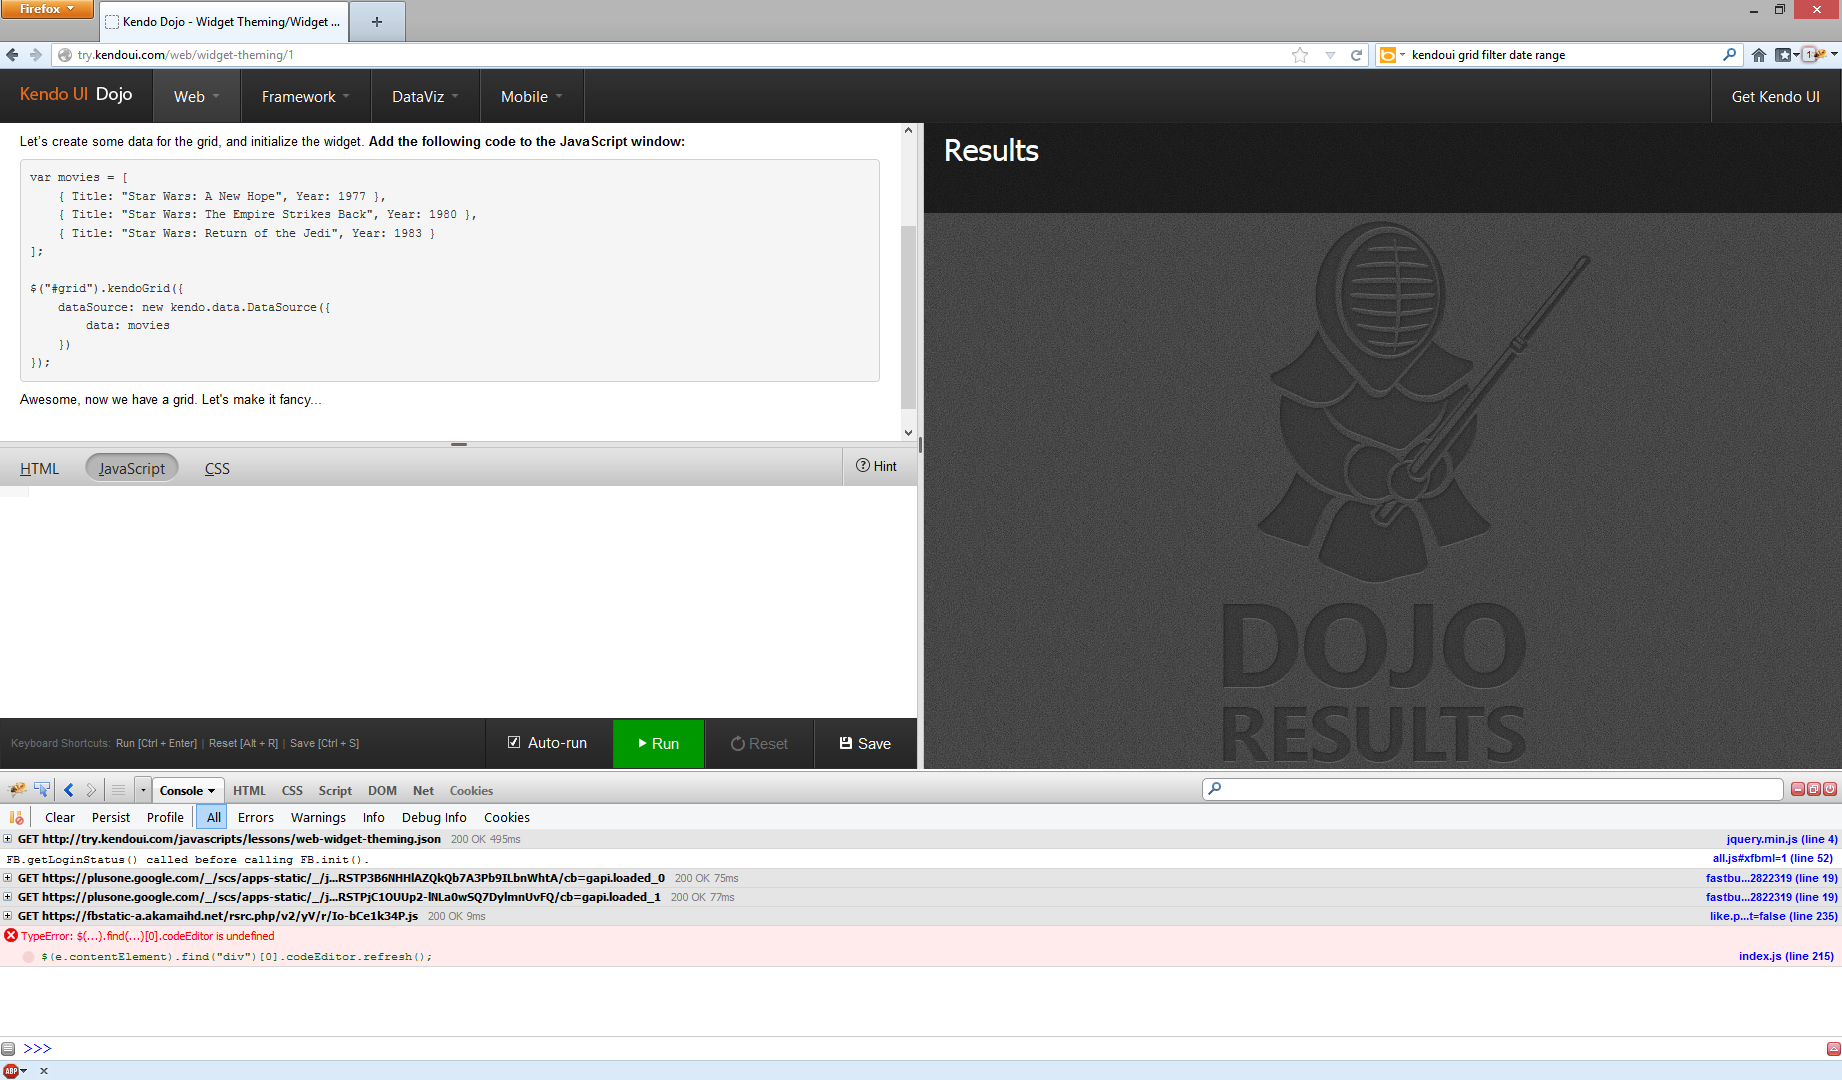
Task: Click the search magnifier in search bar
Action: (x=1730, y=55)
